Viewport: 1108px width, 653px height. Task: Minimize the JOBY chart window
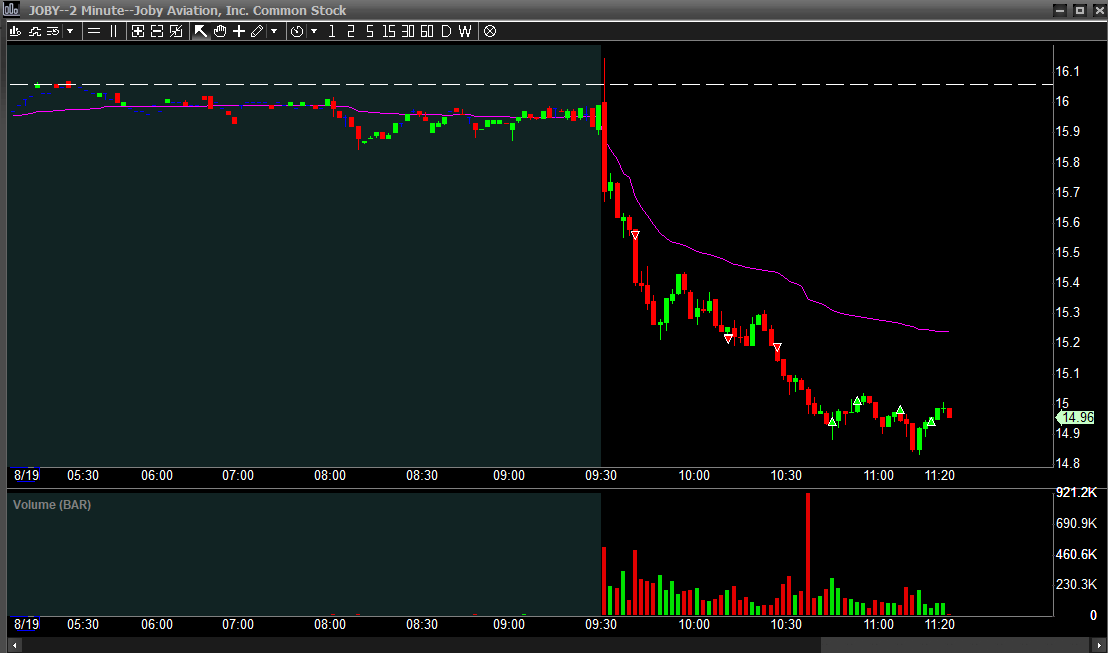1060,10
